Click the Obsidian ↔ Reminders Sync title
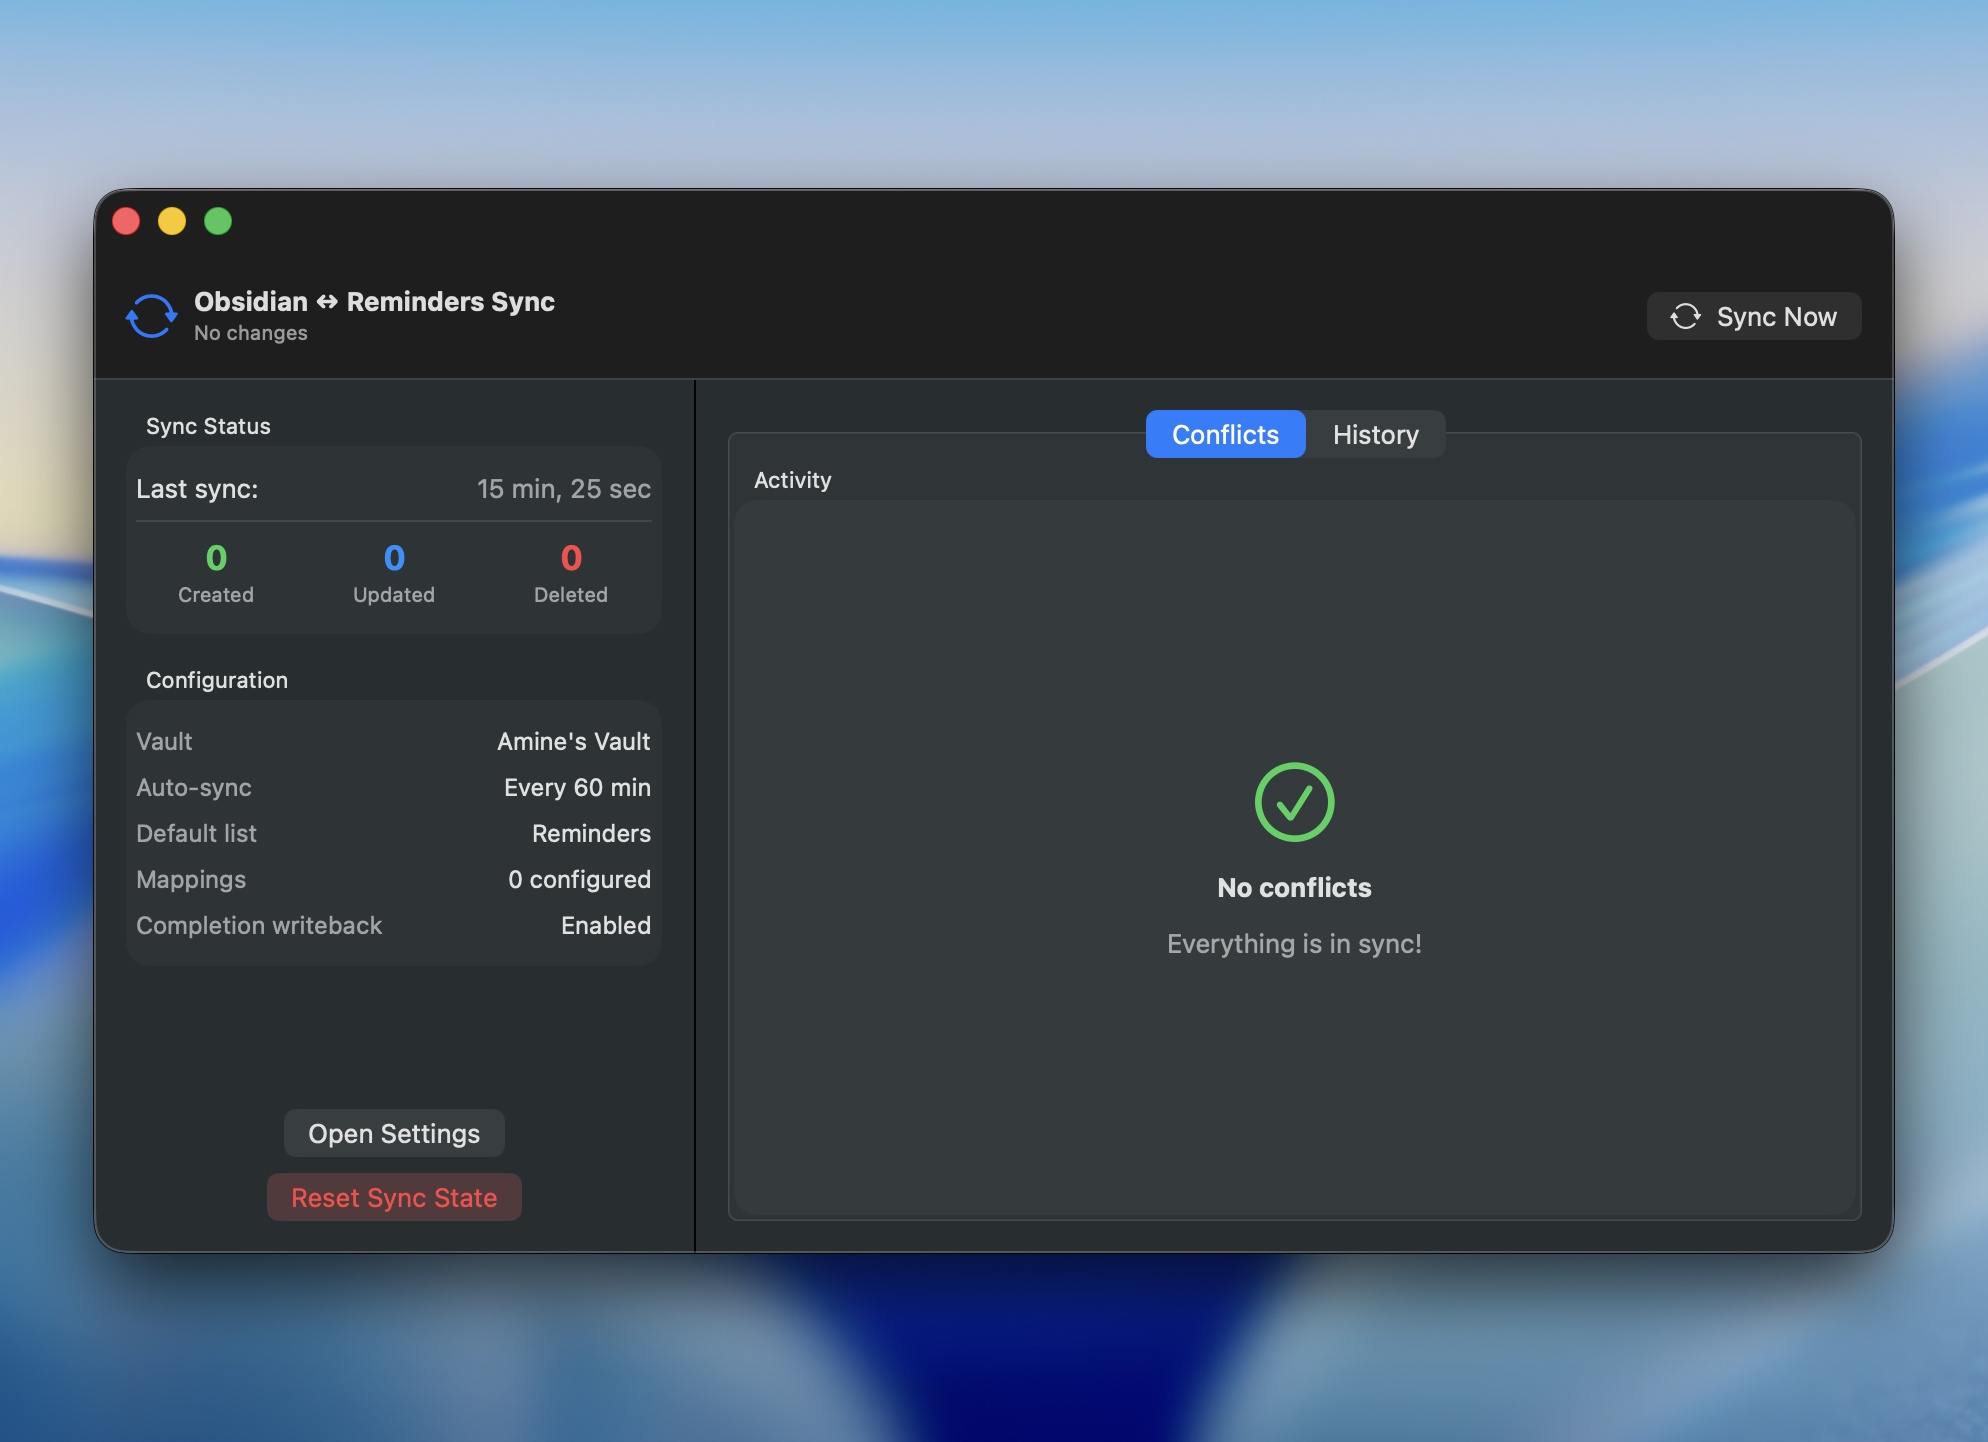This screenshot has height=1442, width=1988. (x=374, y=302)
